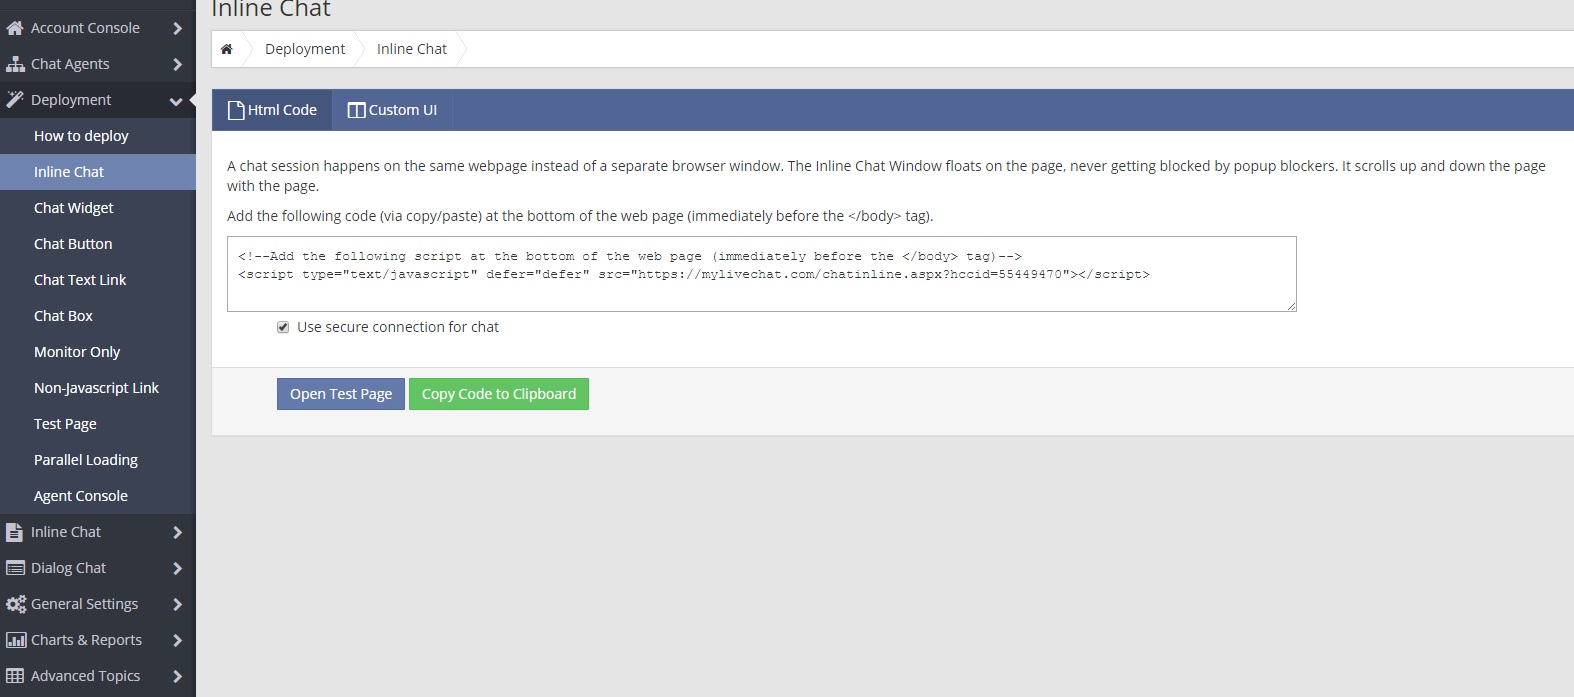Click the Inline Chat document icon in sidebar
The width and height of the screenshot is (1574, 697).
click(14, 532)
